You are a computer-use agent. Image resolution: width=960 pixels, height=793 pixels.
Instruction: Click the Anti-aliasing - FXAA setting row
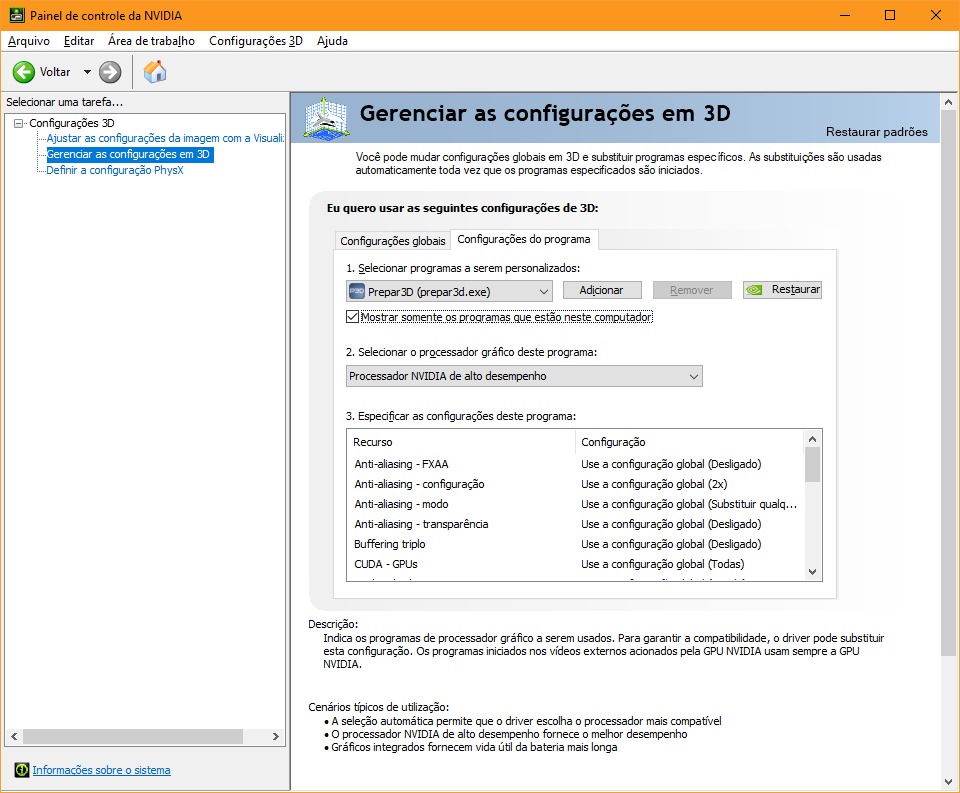click(x=575, y=464)
